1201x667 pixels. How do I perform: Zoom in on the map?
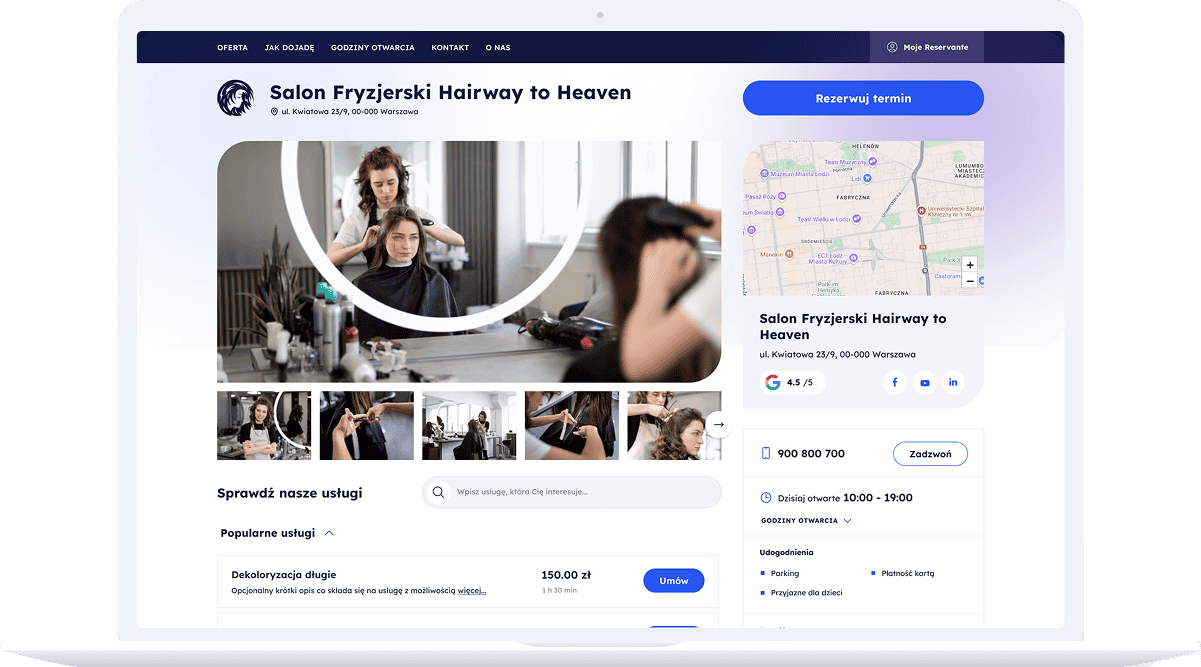(x=969, y=265)
